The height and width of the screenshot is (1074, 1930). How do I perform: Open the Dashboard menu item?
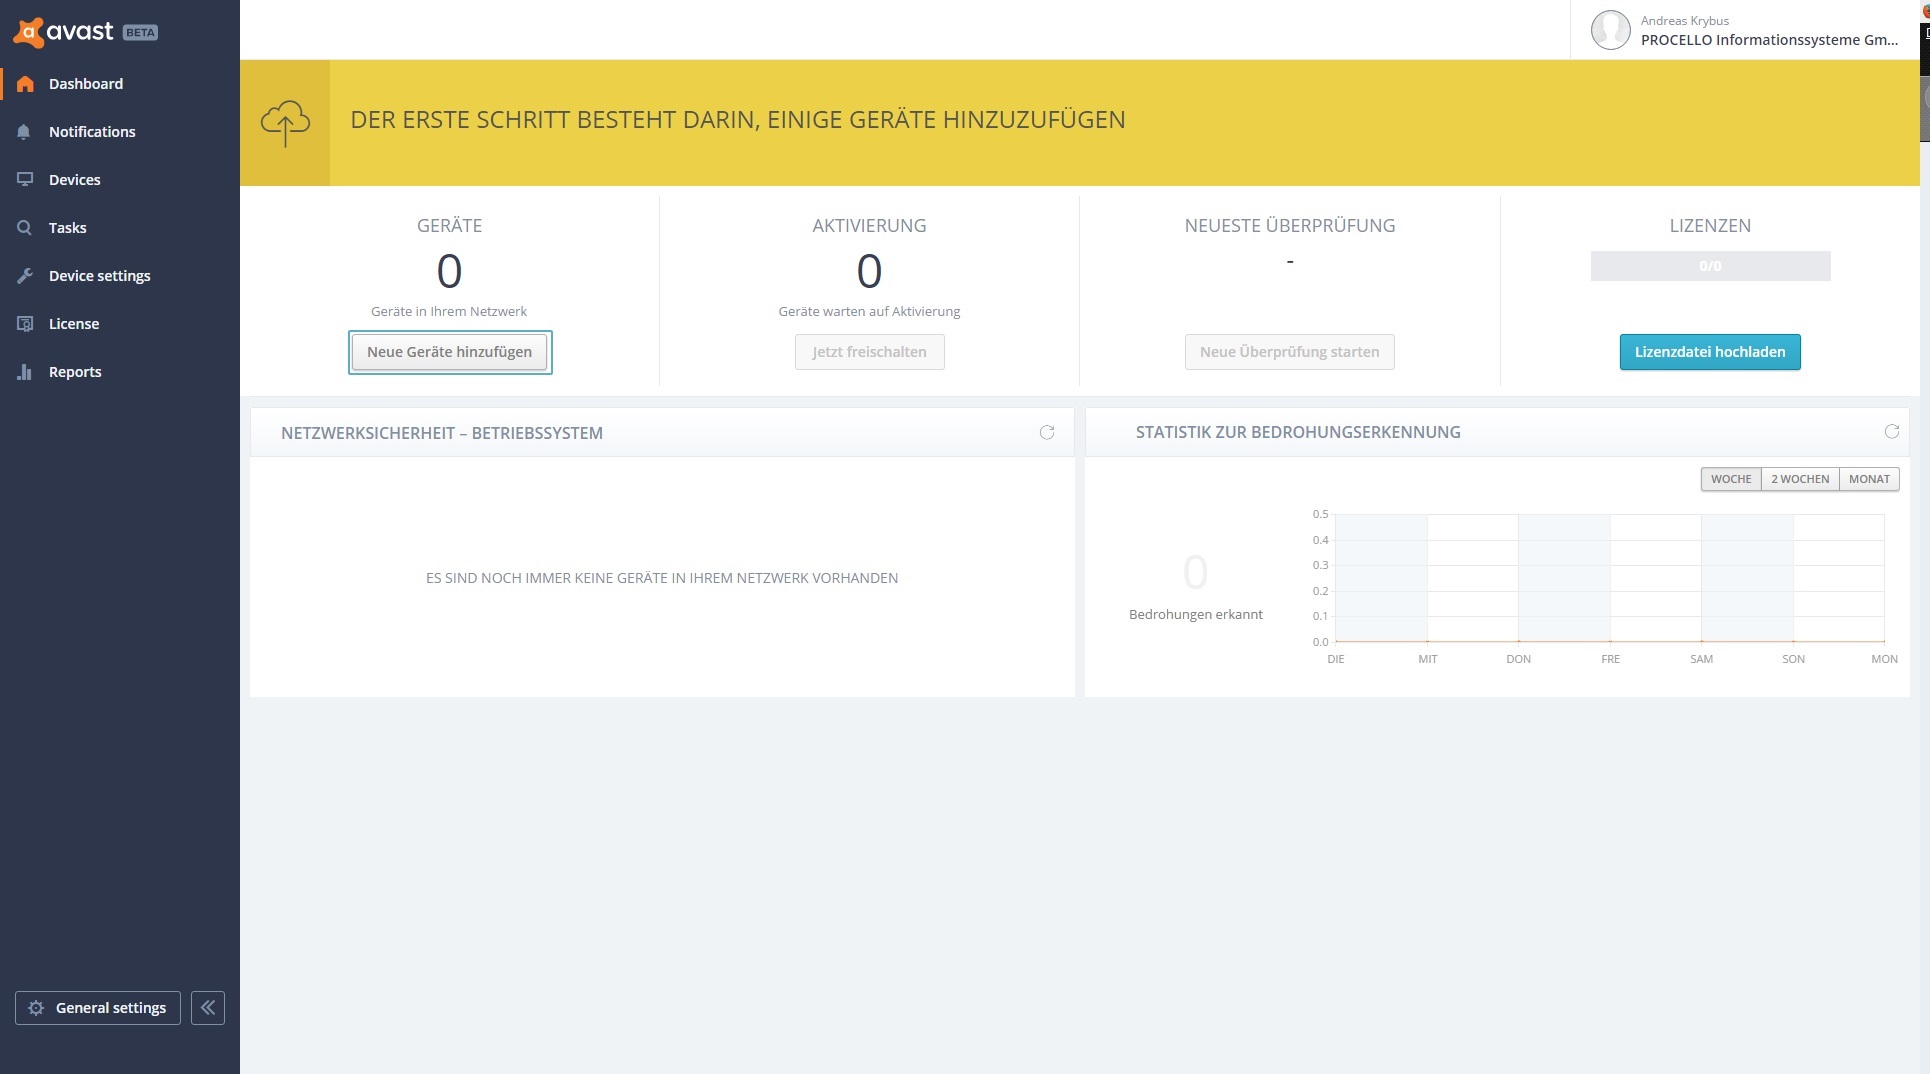point(120,84)
